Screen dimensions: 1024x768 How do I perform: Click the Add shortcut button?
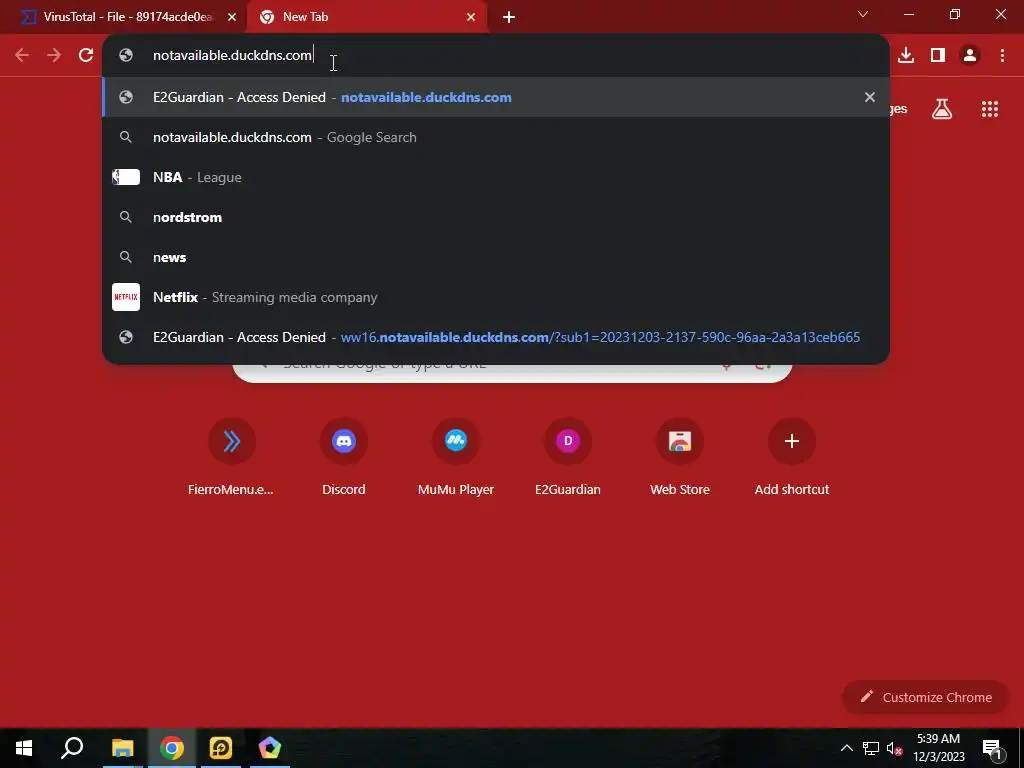792,456
